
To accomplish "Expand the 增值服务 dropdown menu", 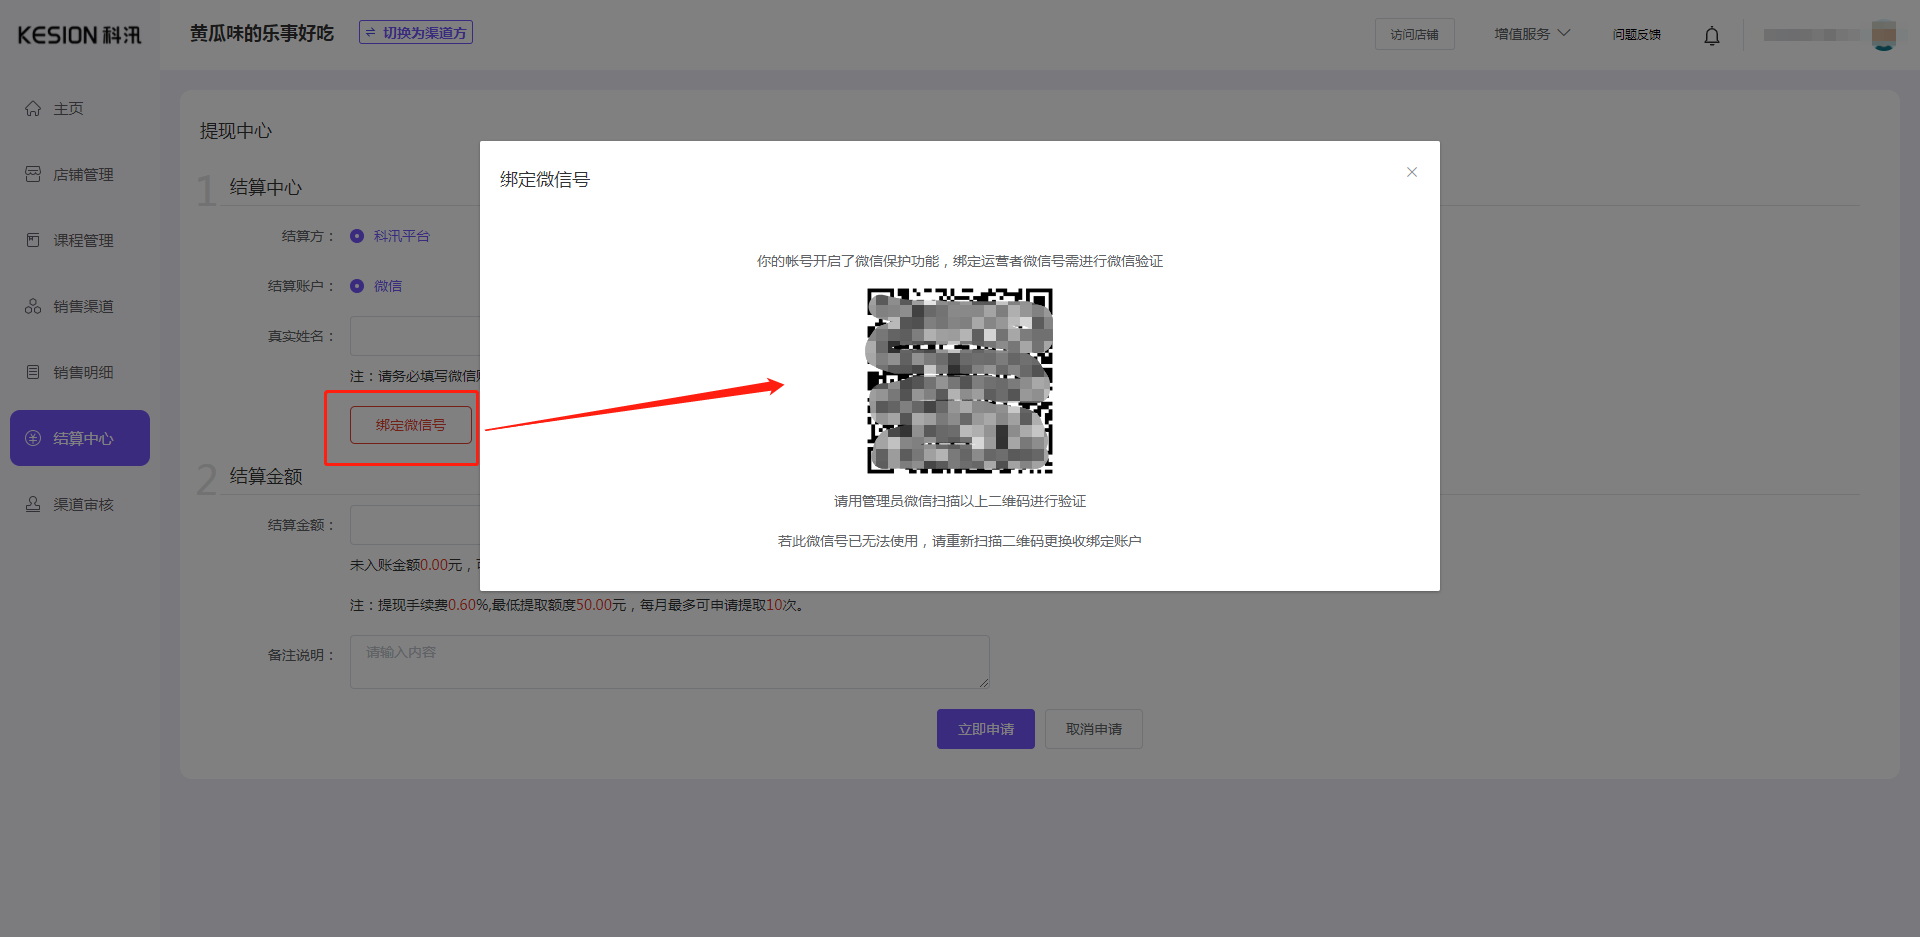I will point(1531,33).
